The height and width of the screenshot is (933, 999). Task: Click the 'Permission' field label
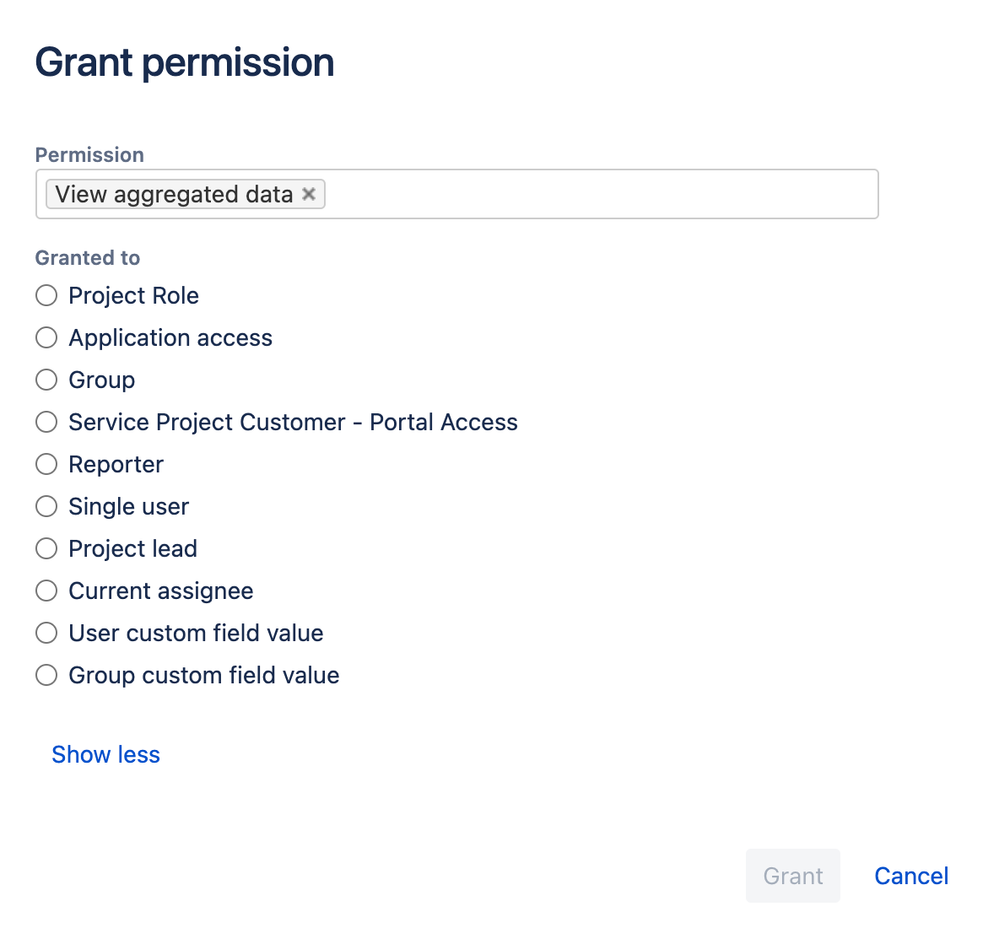point(90,155)
